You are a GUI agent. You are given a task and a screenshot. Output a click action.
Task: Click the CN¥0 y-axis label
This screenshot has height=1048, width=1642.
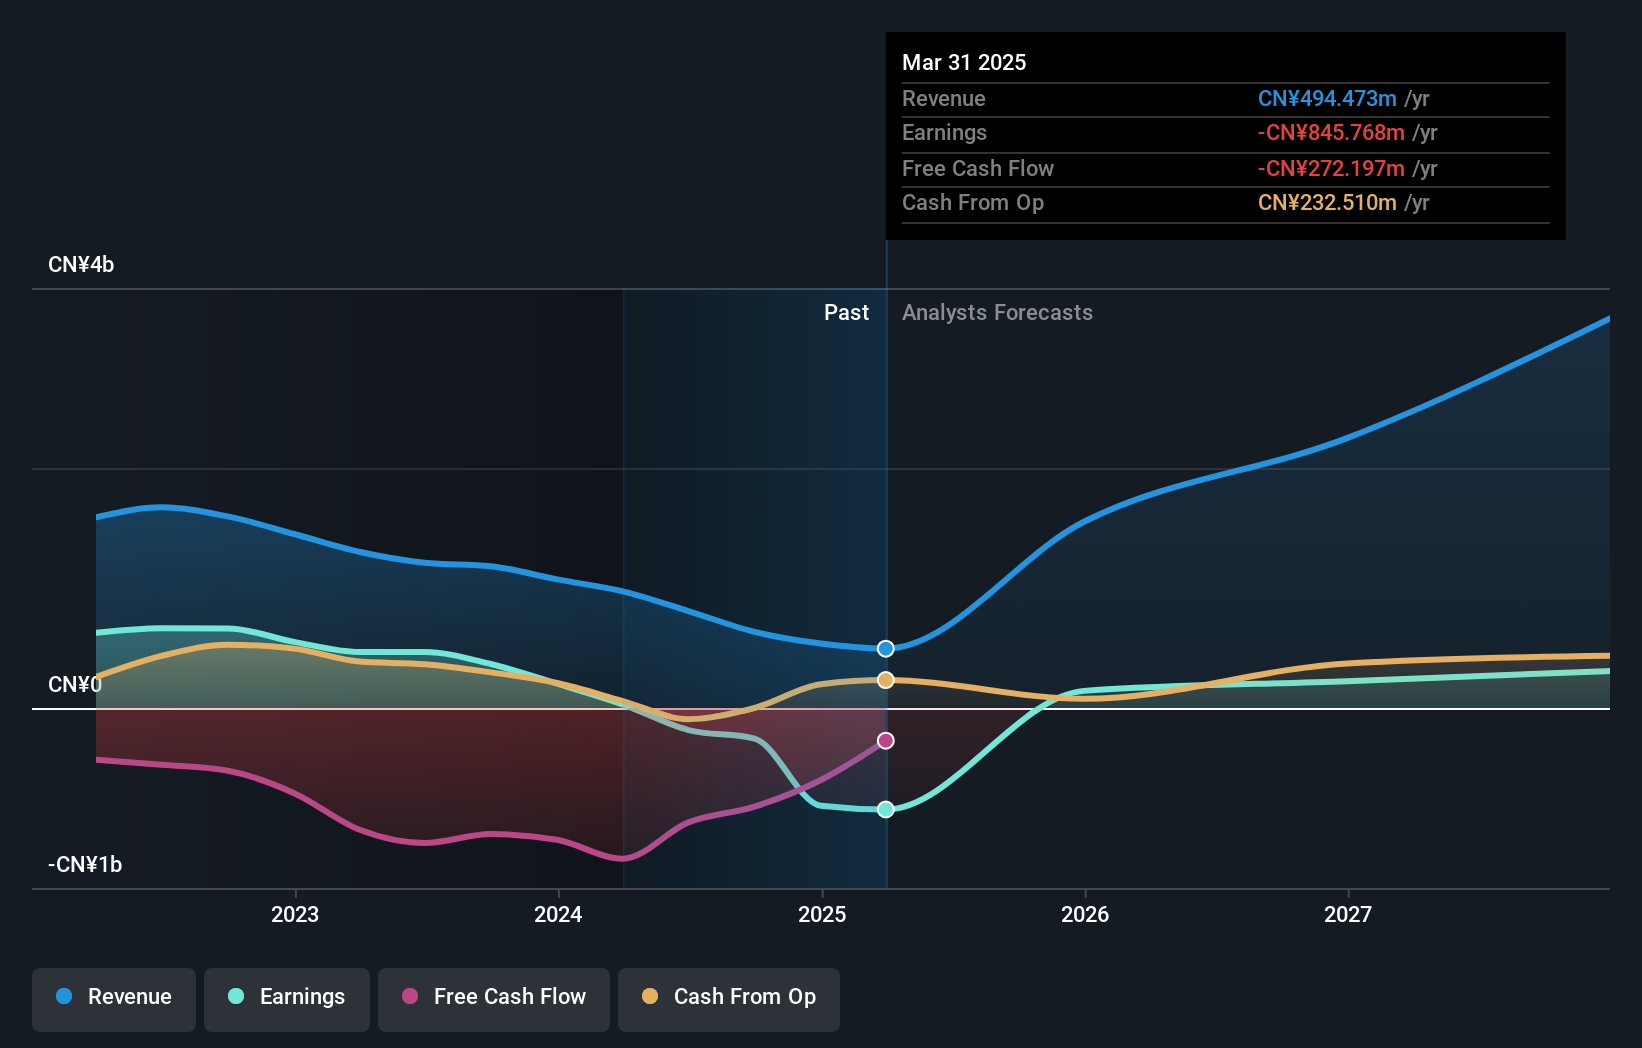(75, 685)
